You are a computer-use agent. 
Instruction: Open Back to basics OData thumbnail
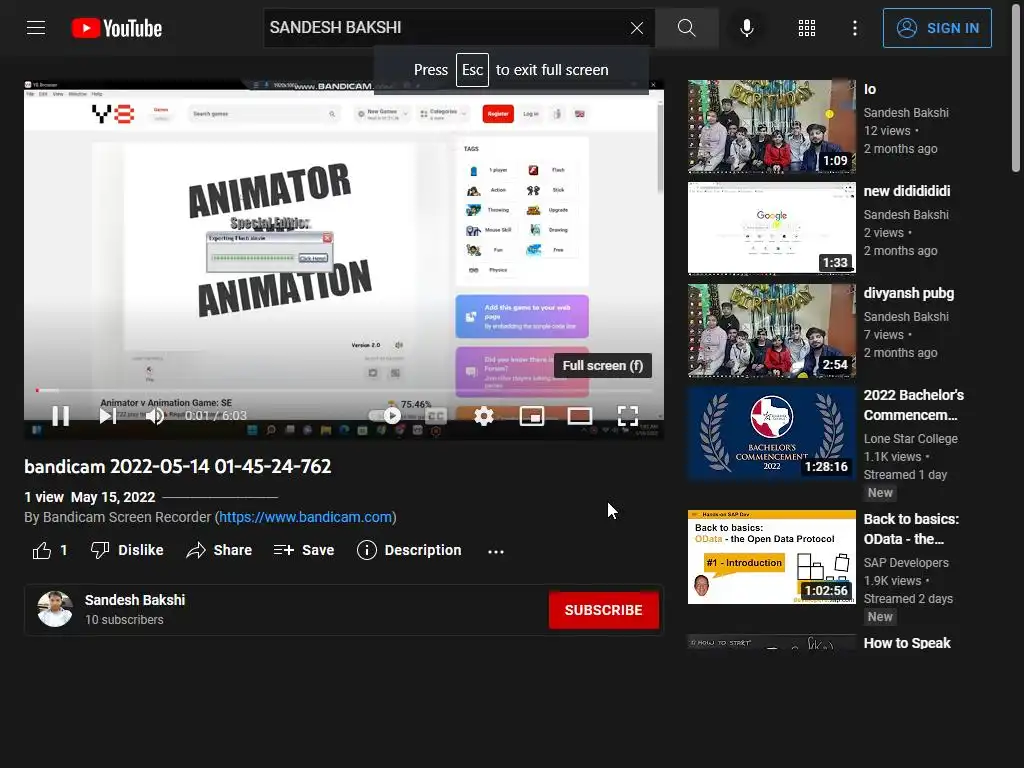(771, 557)
